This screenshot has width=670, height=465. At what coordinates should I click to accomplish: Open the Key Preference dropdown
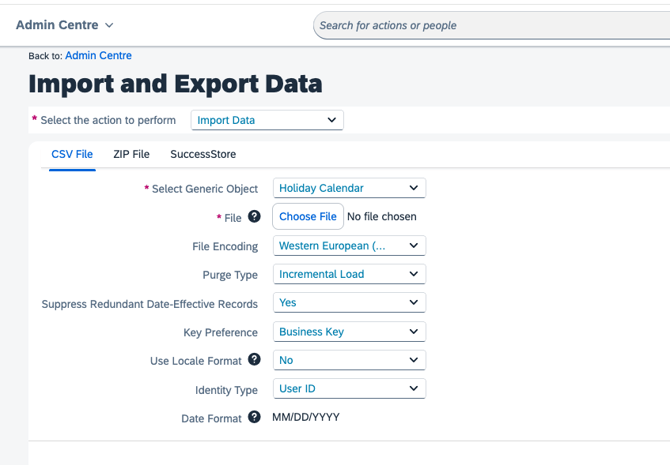coord(349,332)
